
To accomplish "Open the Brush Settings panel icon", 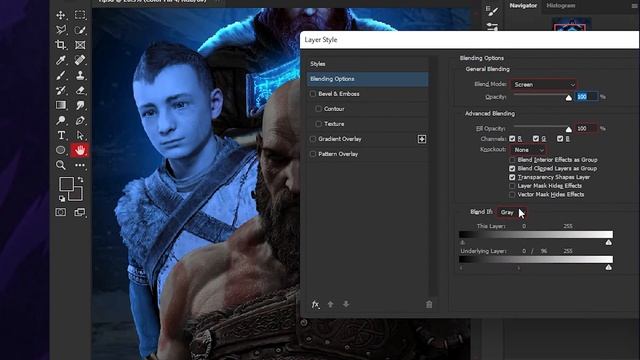I will (x=493, y=11).
